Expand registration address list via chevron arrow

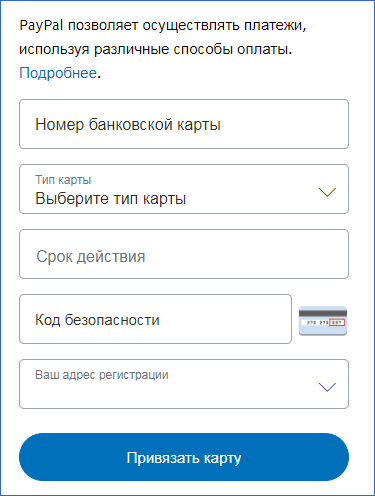click(327, 387)
